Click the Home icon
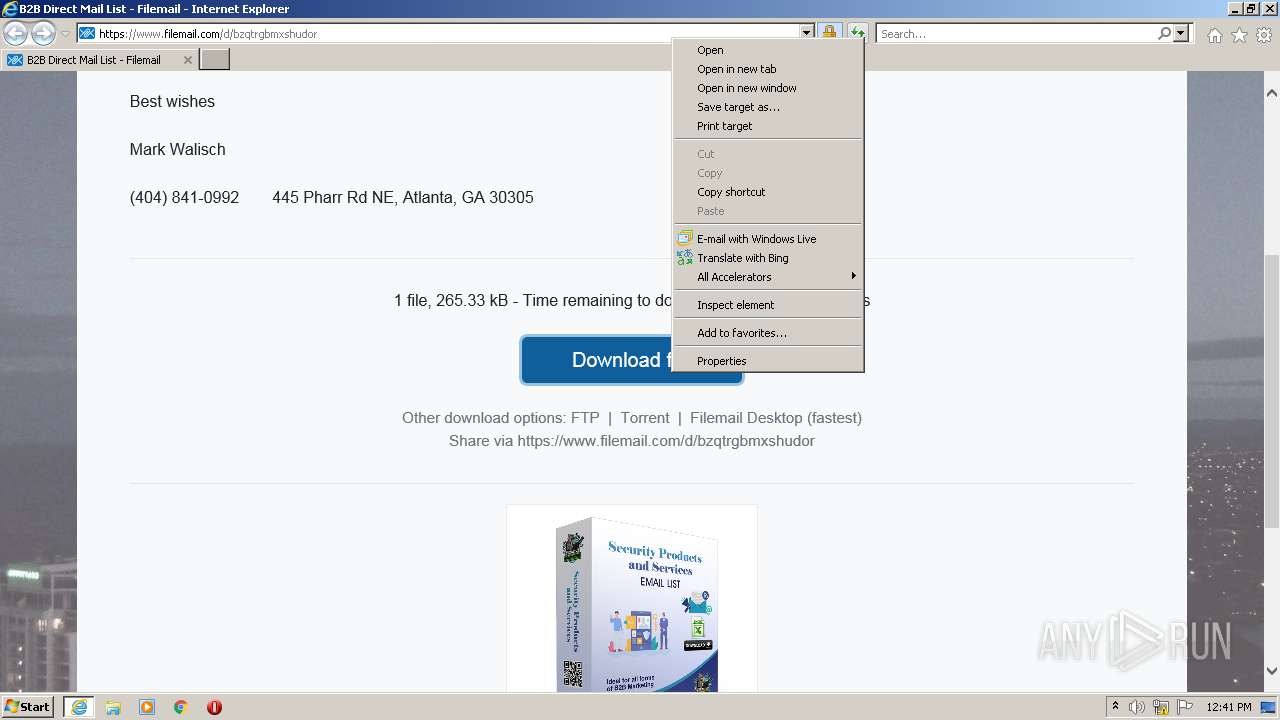The image size is (1280, 720). (1214, 35)
